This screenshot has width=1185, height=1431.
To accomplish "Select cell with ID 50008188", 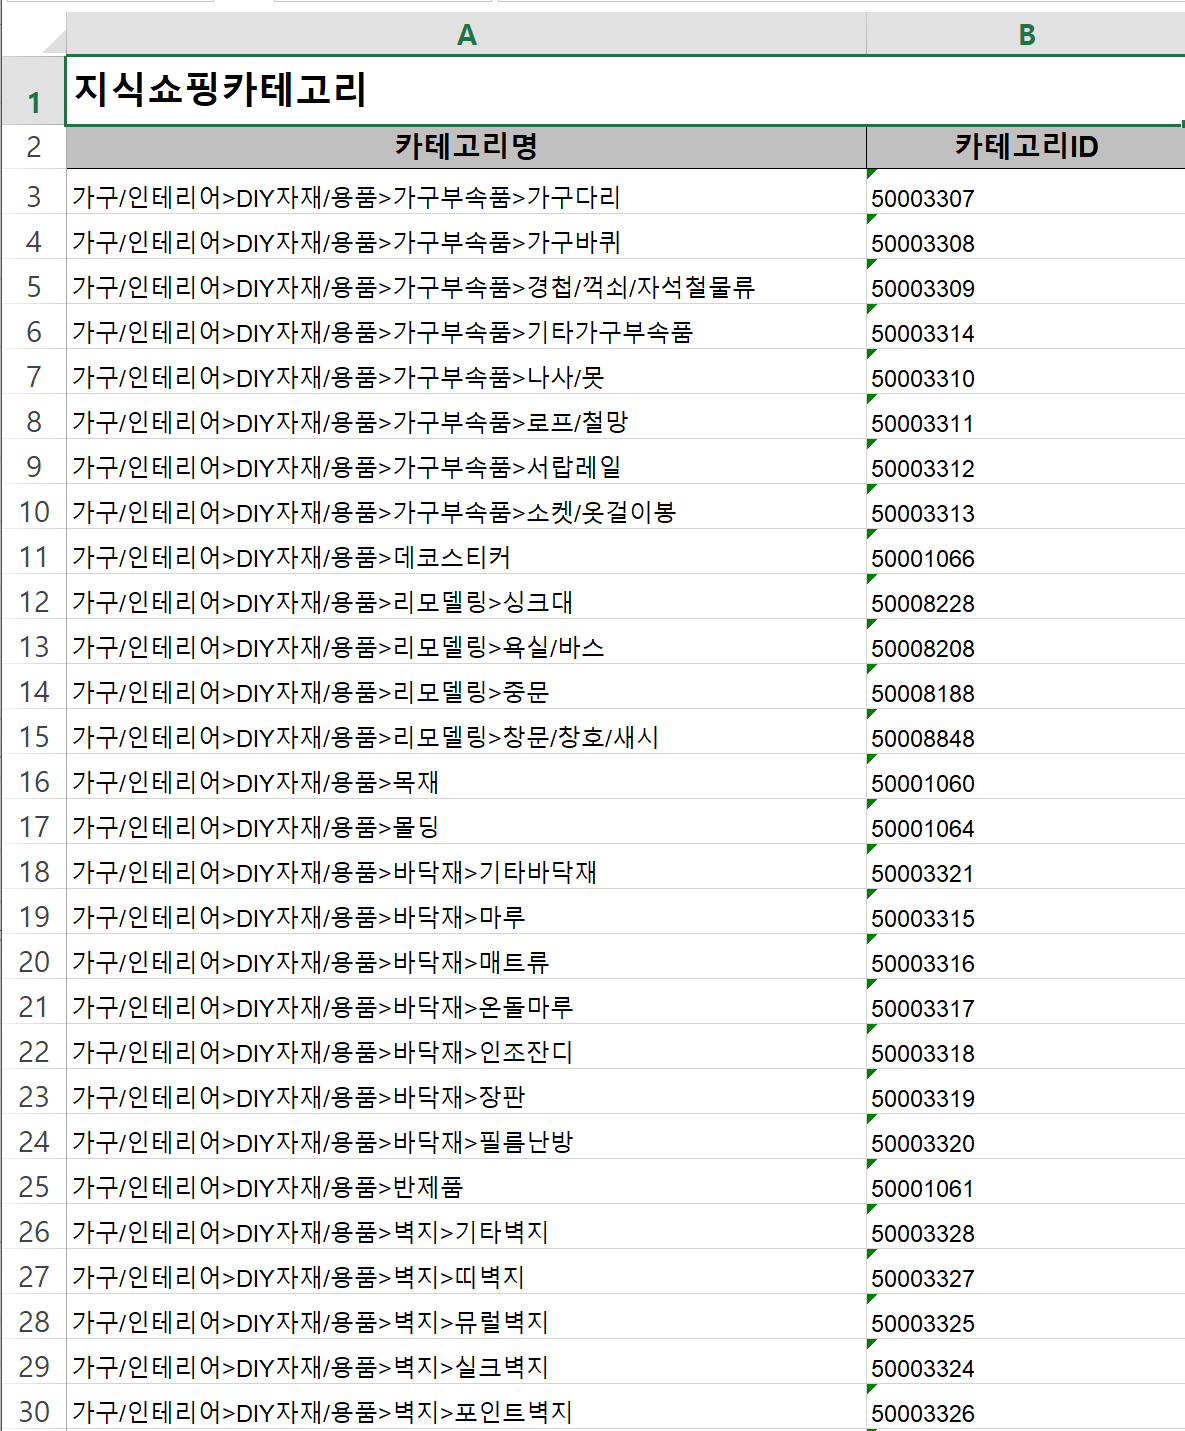I will pos(1026,687).
